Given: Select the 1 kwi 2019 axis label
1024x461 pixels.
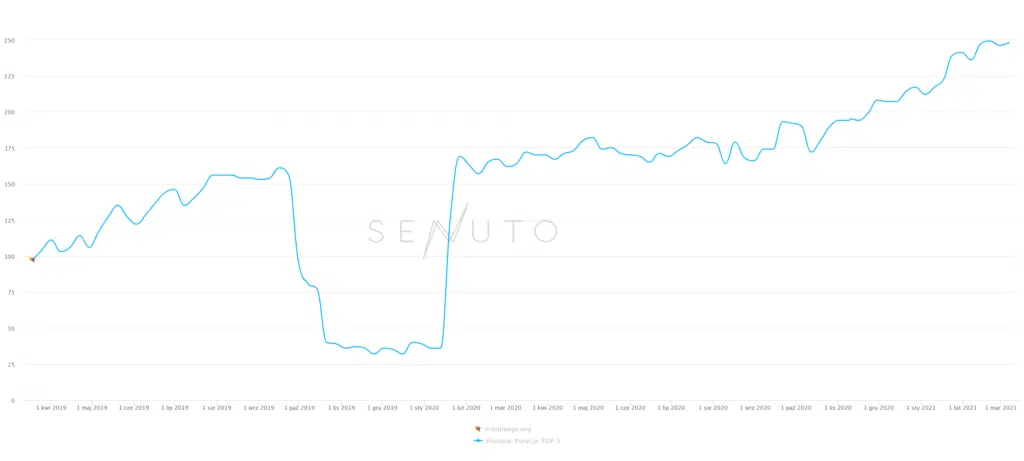Looking at the screenshot, I should click(x=52, y=407).
